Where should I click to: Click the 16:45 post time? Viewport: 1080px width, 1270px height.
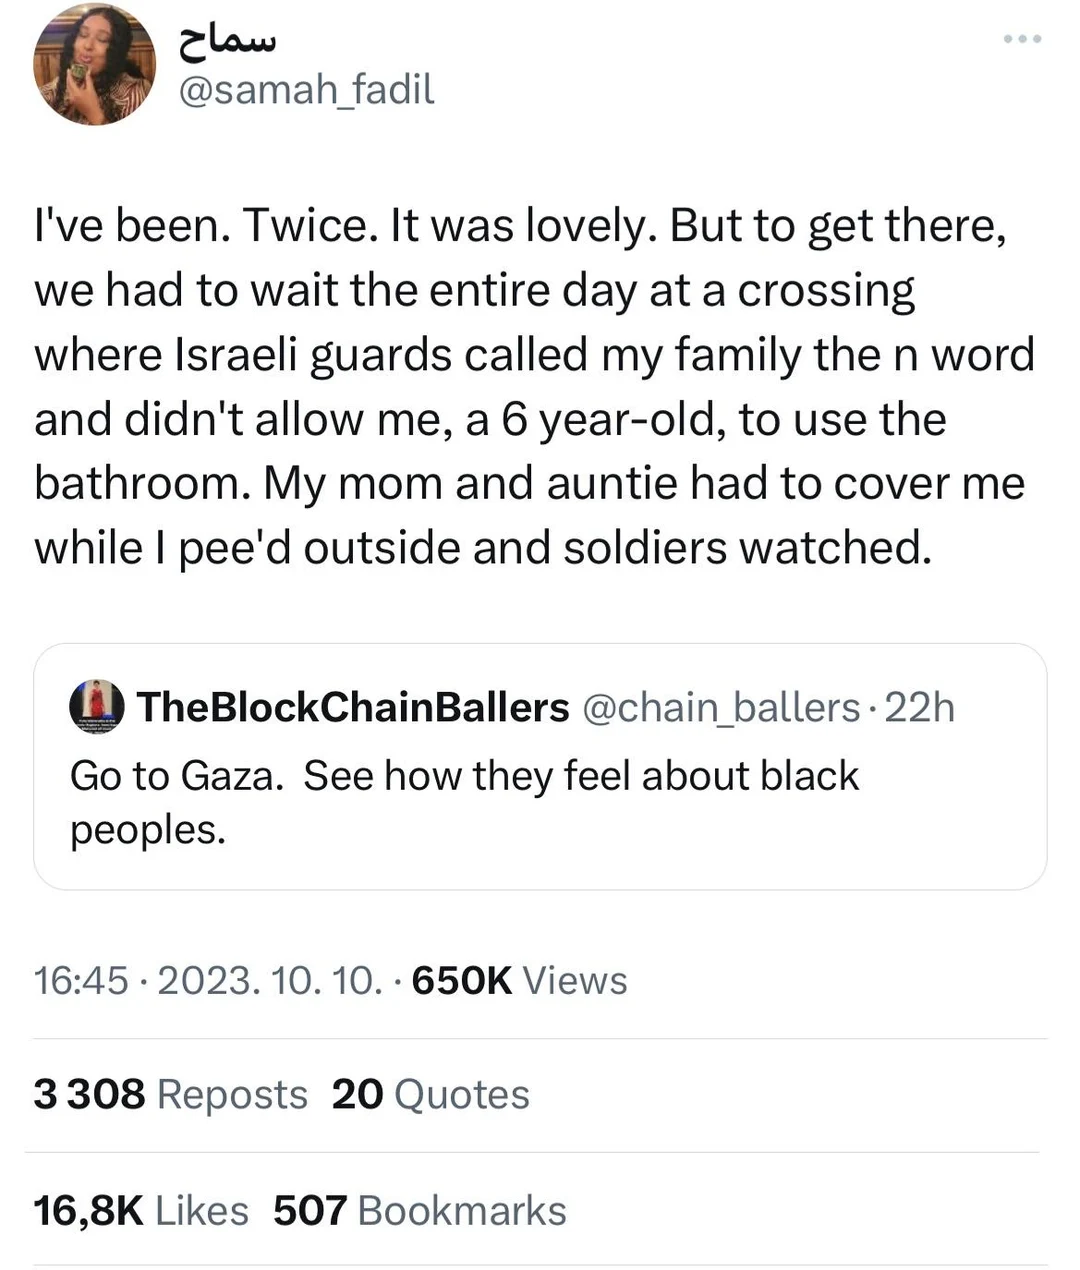pos(81,981)
